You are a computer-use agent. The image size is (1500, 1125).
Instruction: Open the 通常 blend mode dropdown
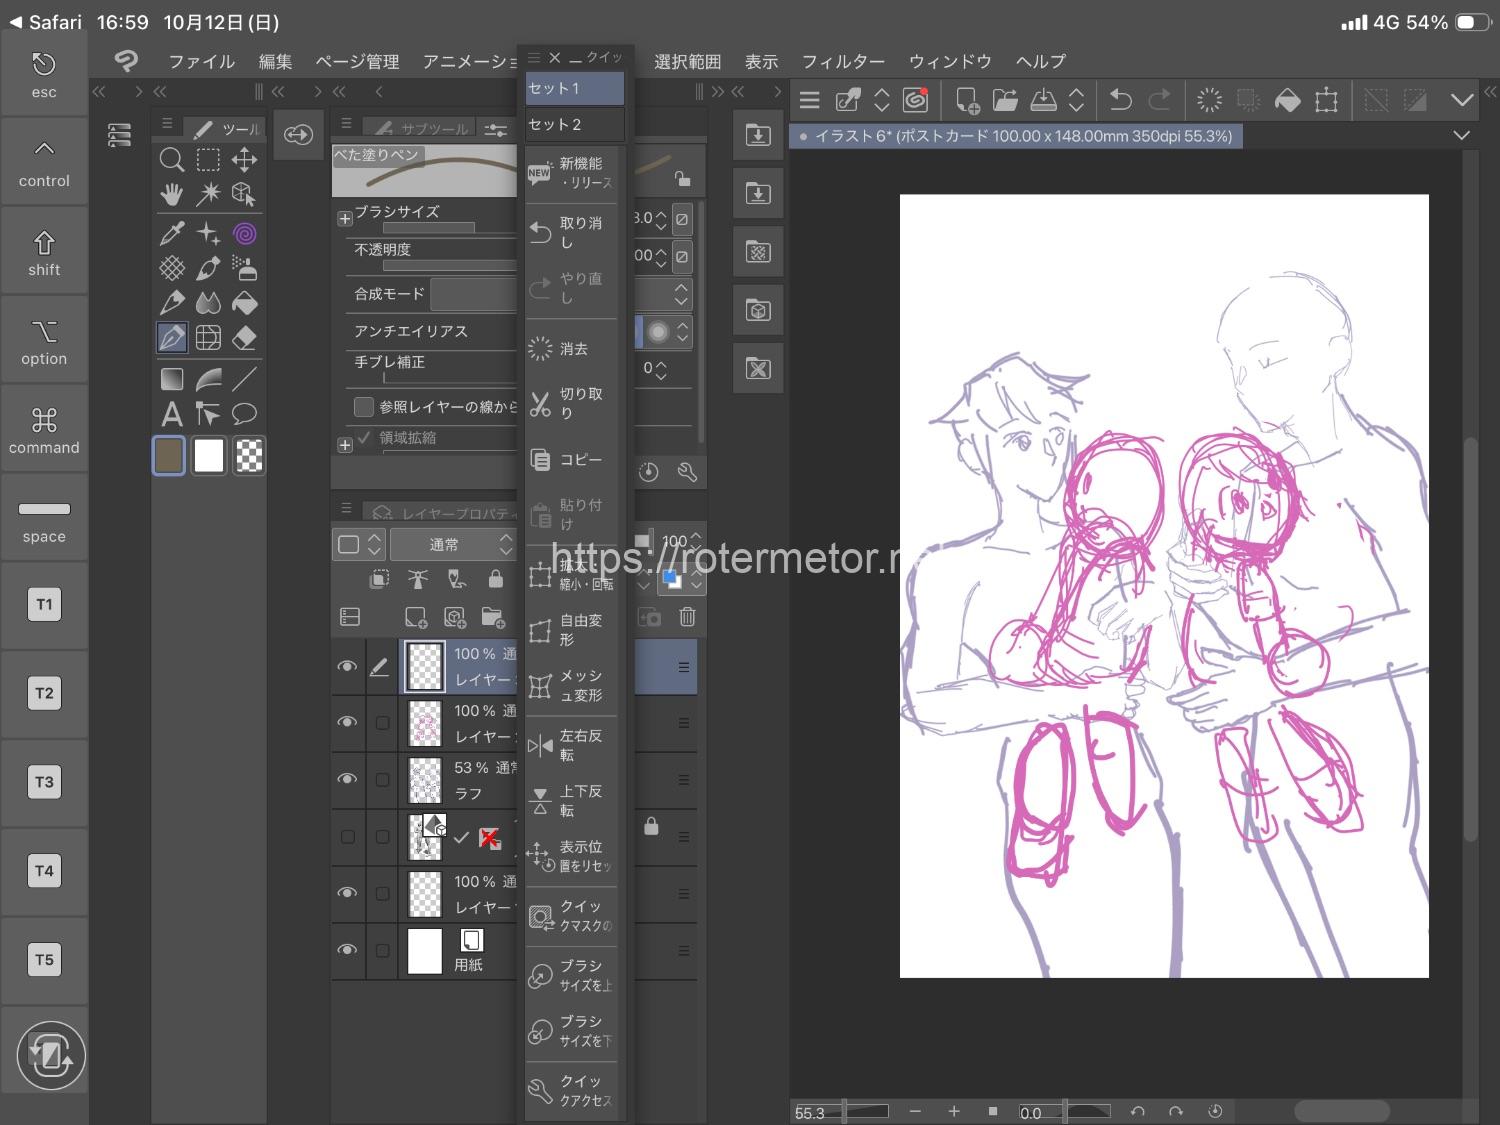pos(452,544)
